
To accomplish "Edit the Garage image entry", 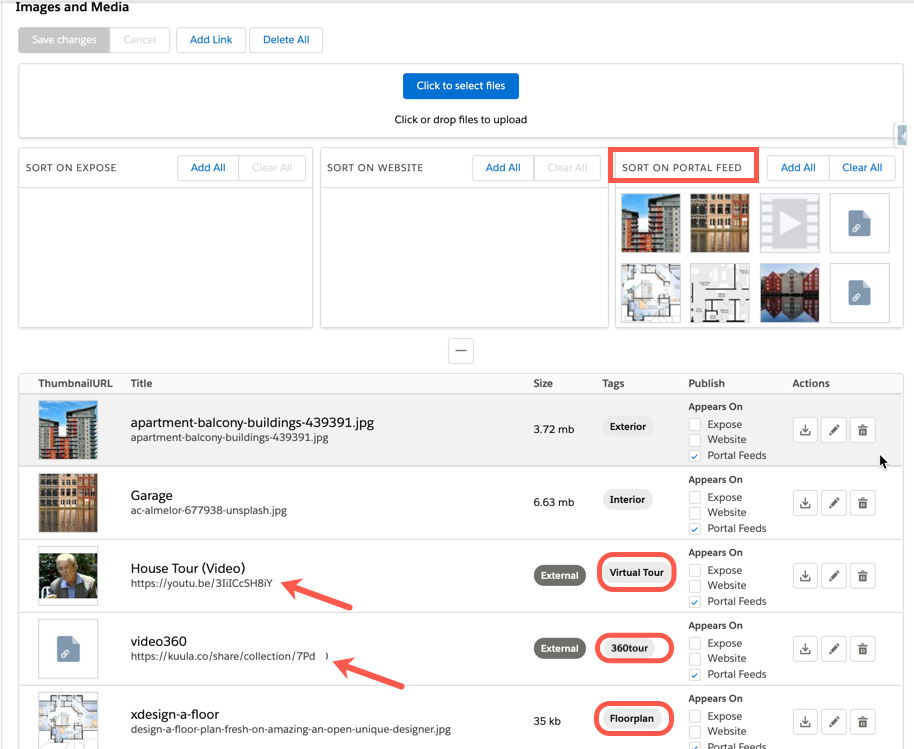I will tap(834, 503).
